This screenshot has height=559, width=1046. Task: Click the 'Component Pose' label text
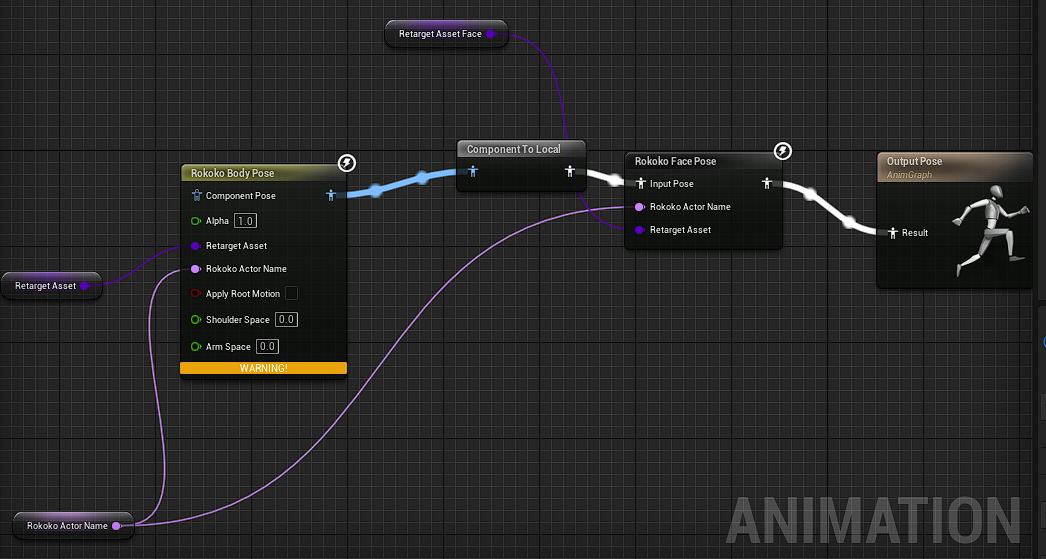(241, 196)
